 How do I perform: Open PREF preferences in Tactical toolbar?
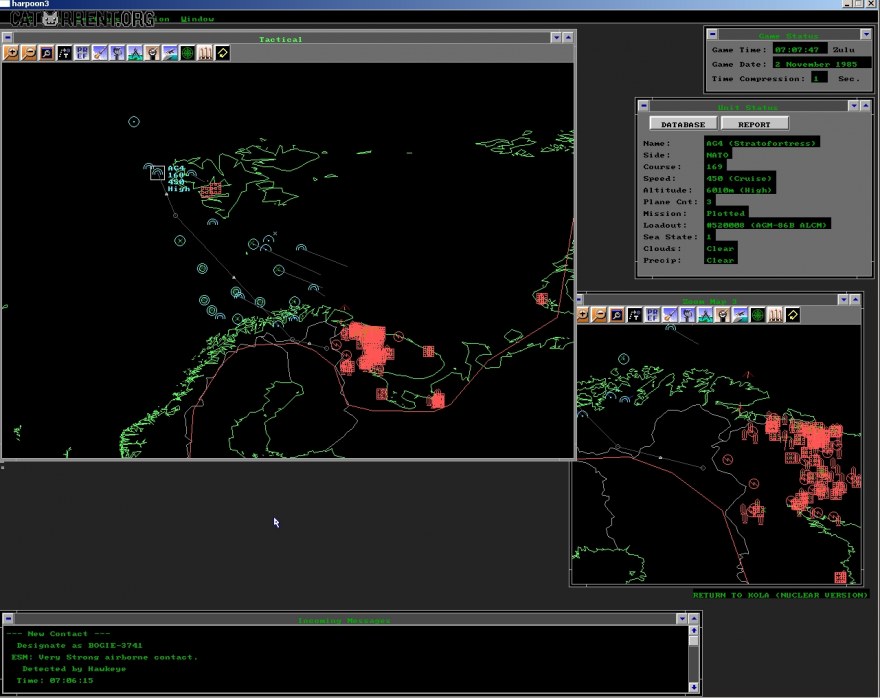[x=82, y=53]
